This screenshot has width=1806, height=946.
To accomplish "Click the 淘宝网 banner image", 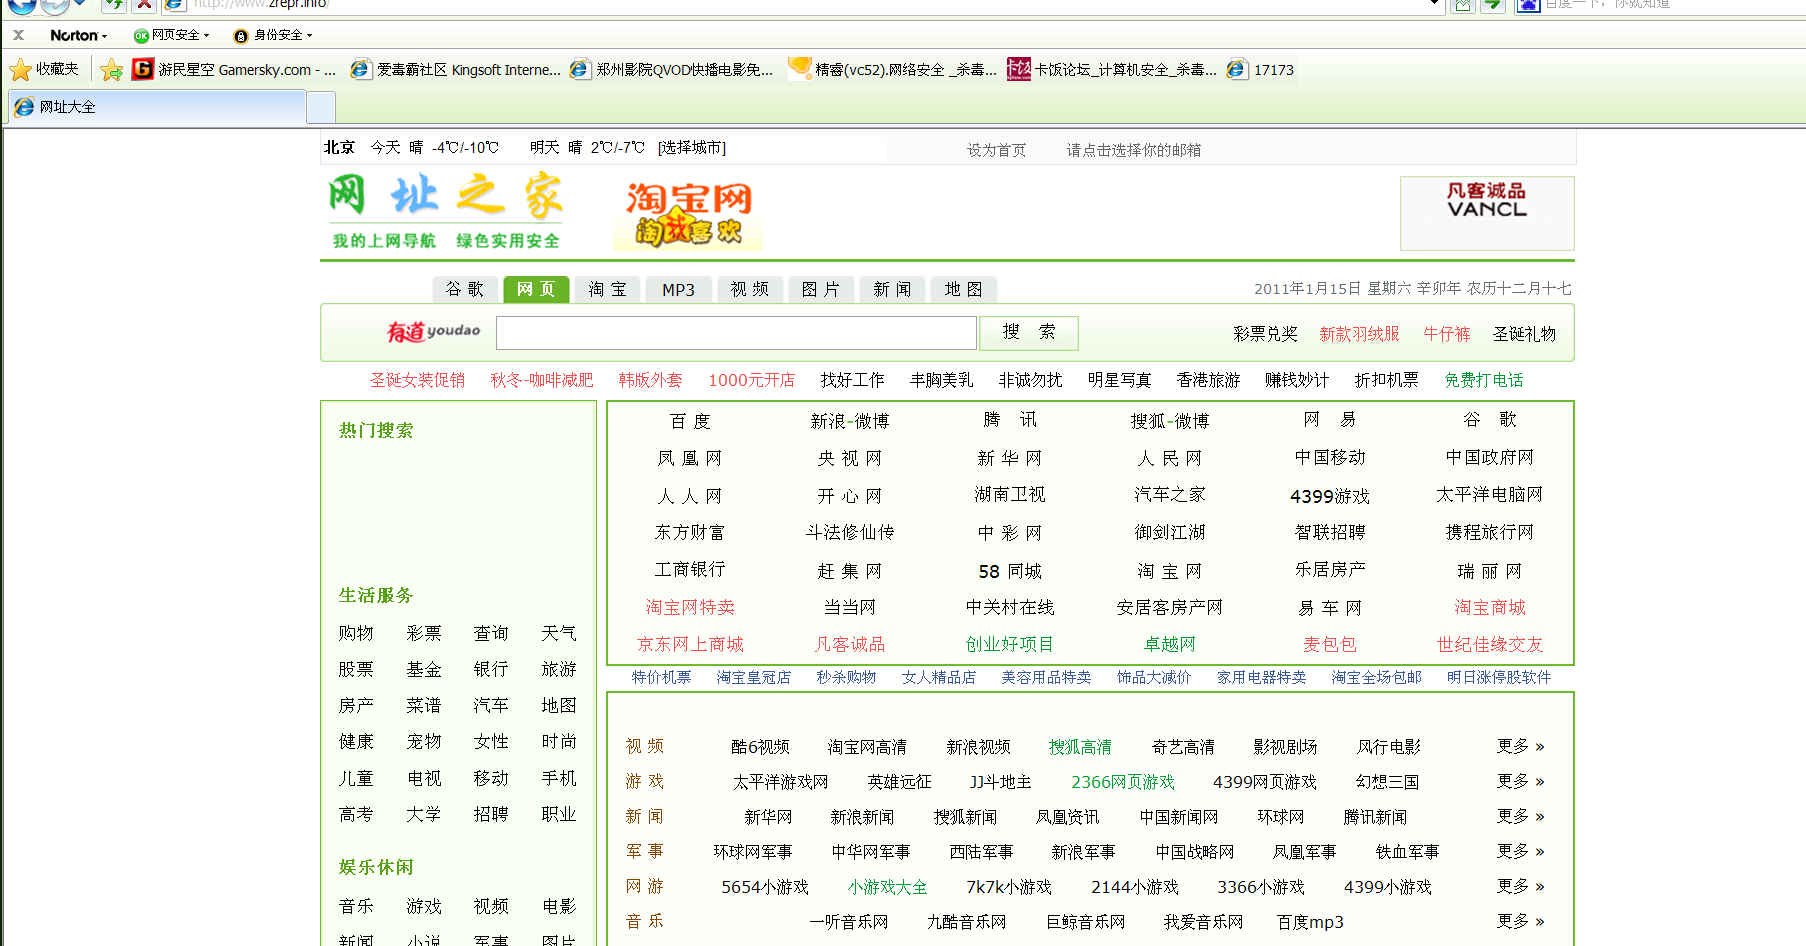I will coord(688,213).
